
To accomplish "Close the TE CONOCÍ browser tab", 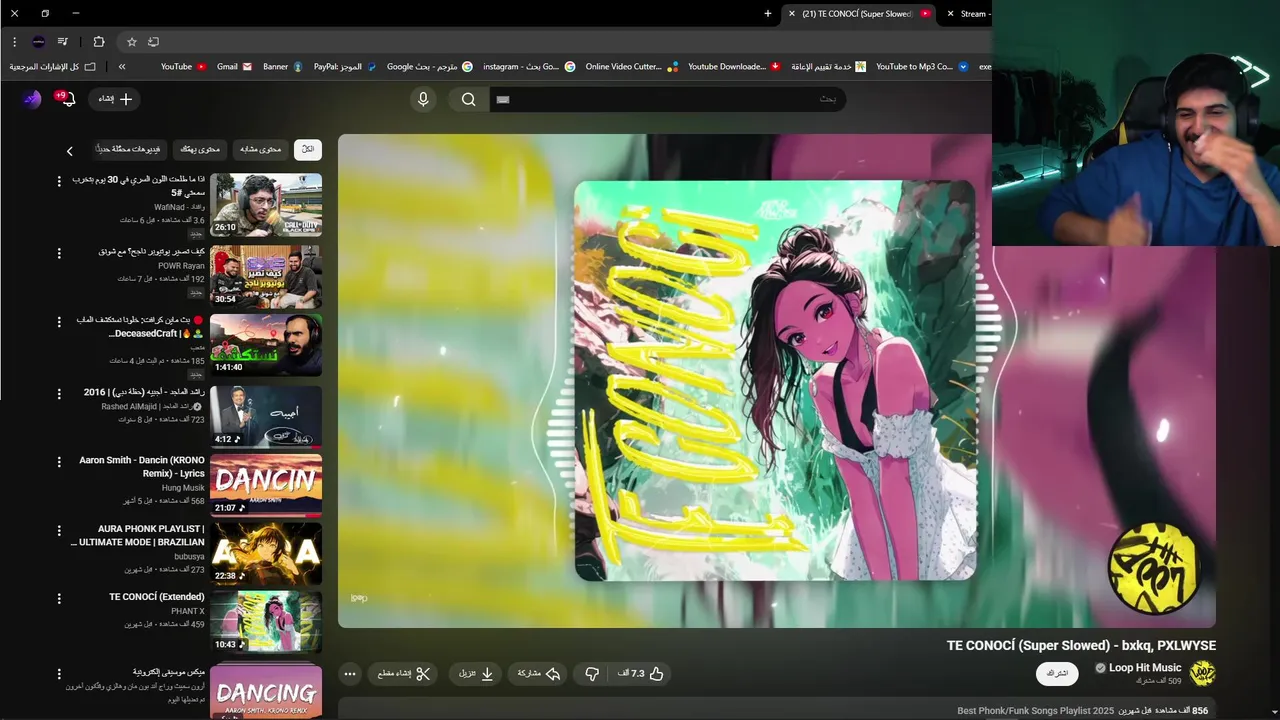I will pyautogui.click(x=792, y=14).
